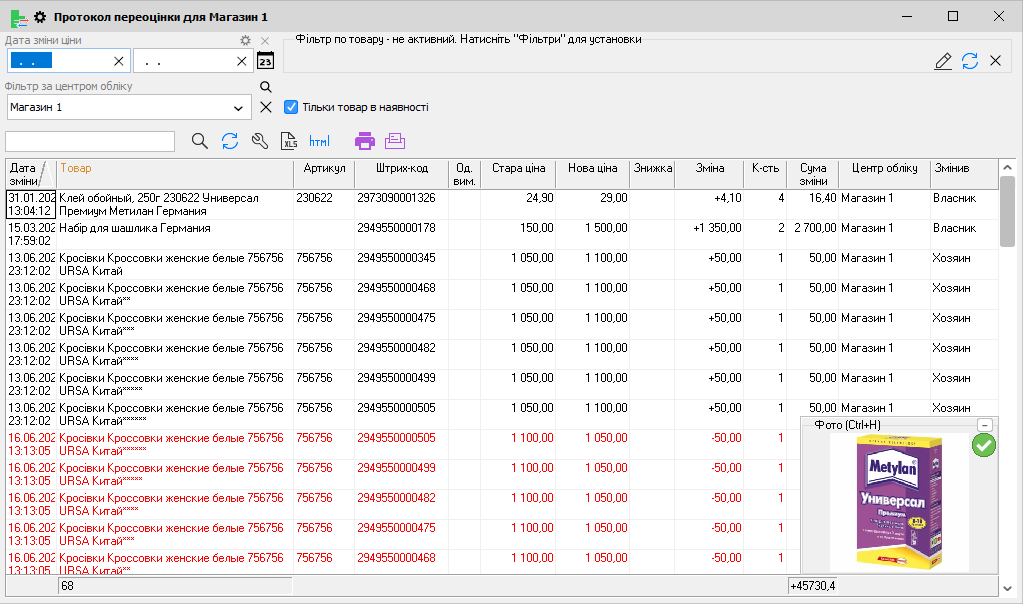Sort by the 'Товар' column header

coord(76,168)
